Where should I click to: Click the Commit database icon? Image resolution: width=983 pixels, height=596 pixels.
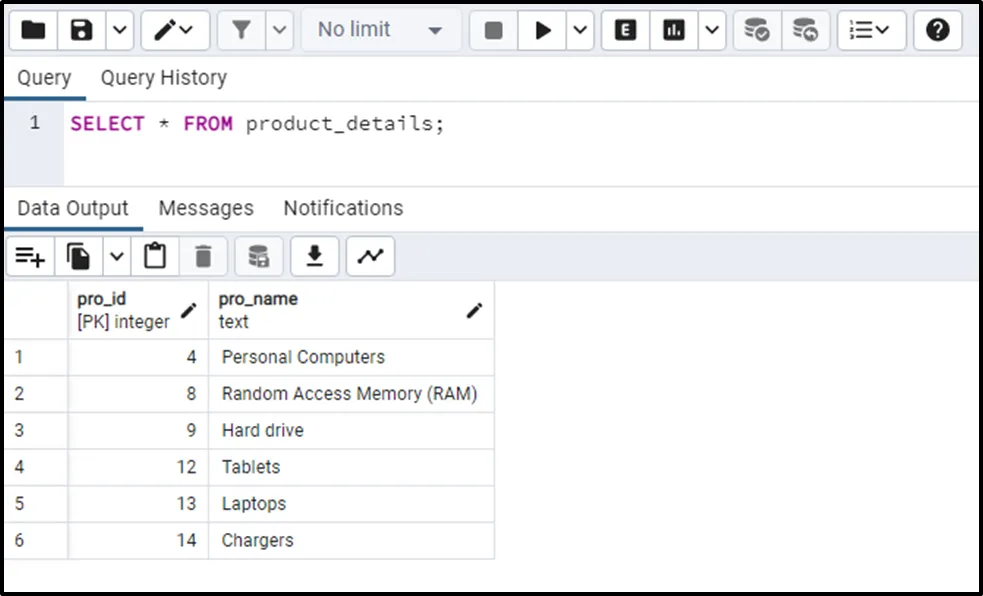(x=757, y=31)
